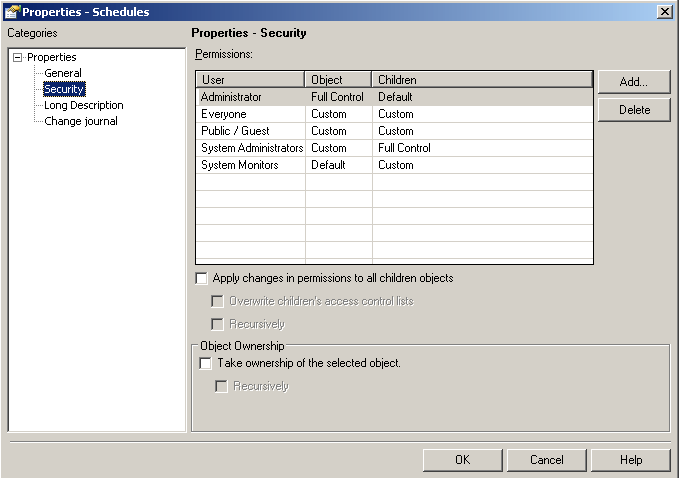The image size is (680, 478).
Task: Click Custom object cell for Public / Guest
Action: click(x=339, y=131)
